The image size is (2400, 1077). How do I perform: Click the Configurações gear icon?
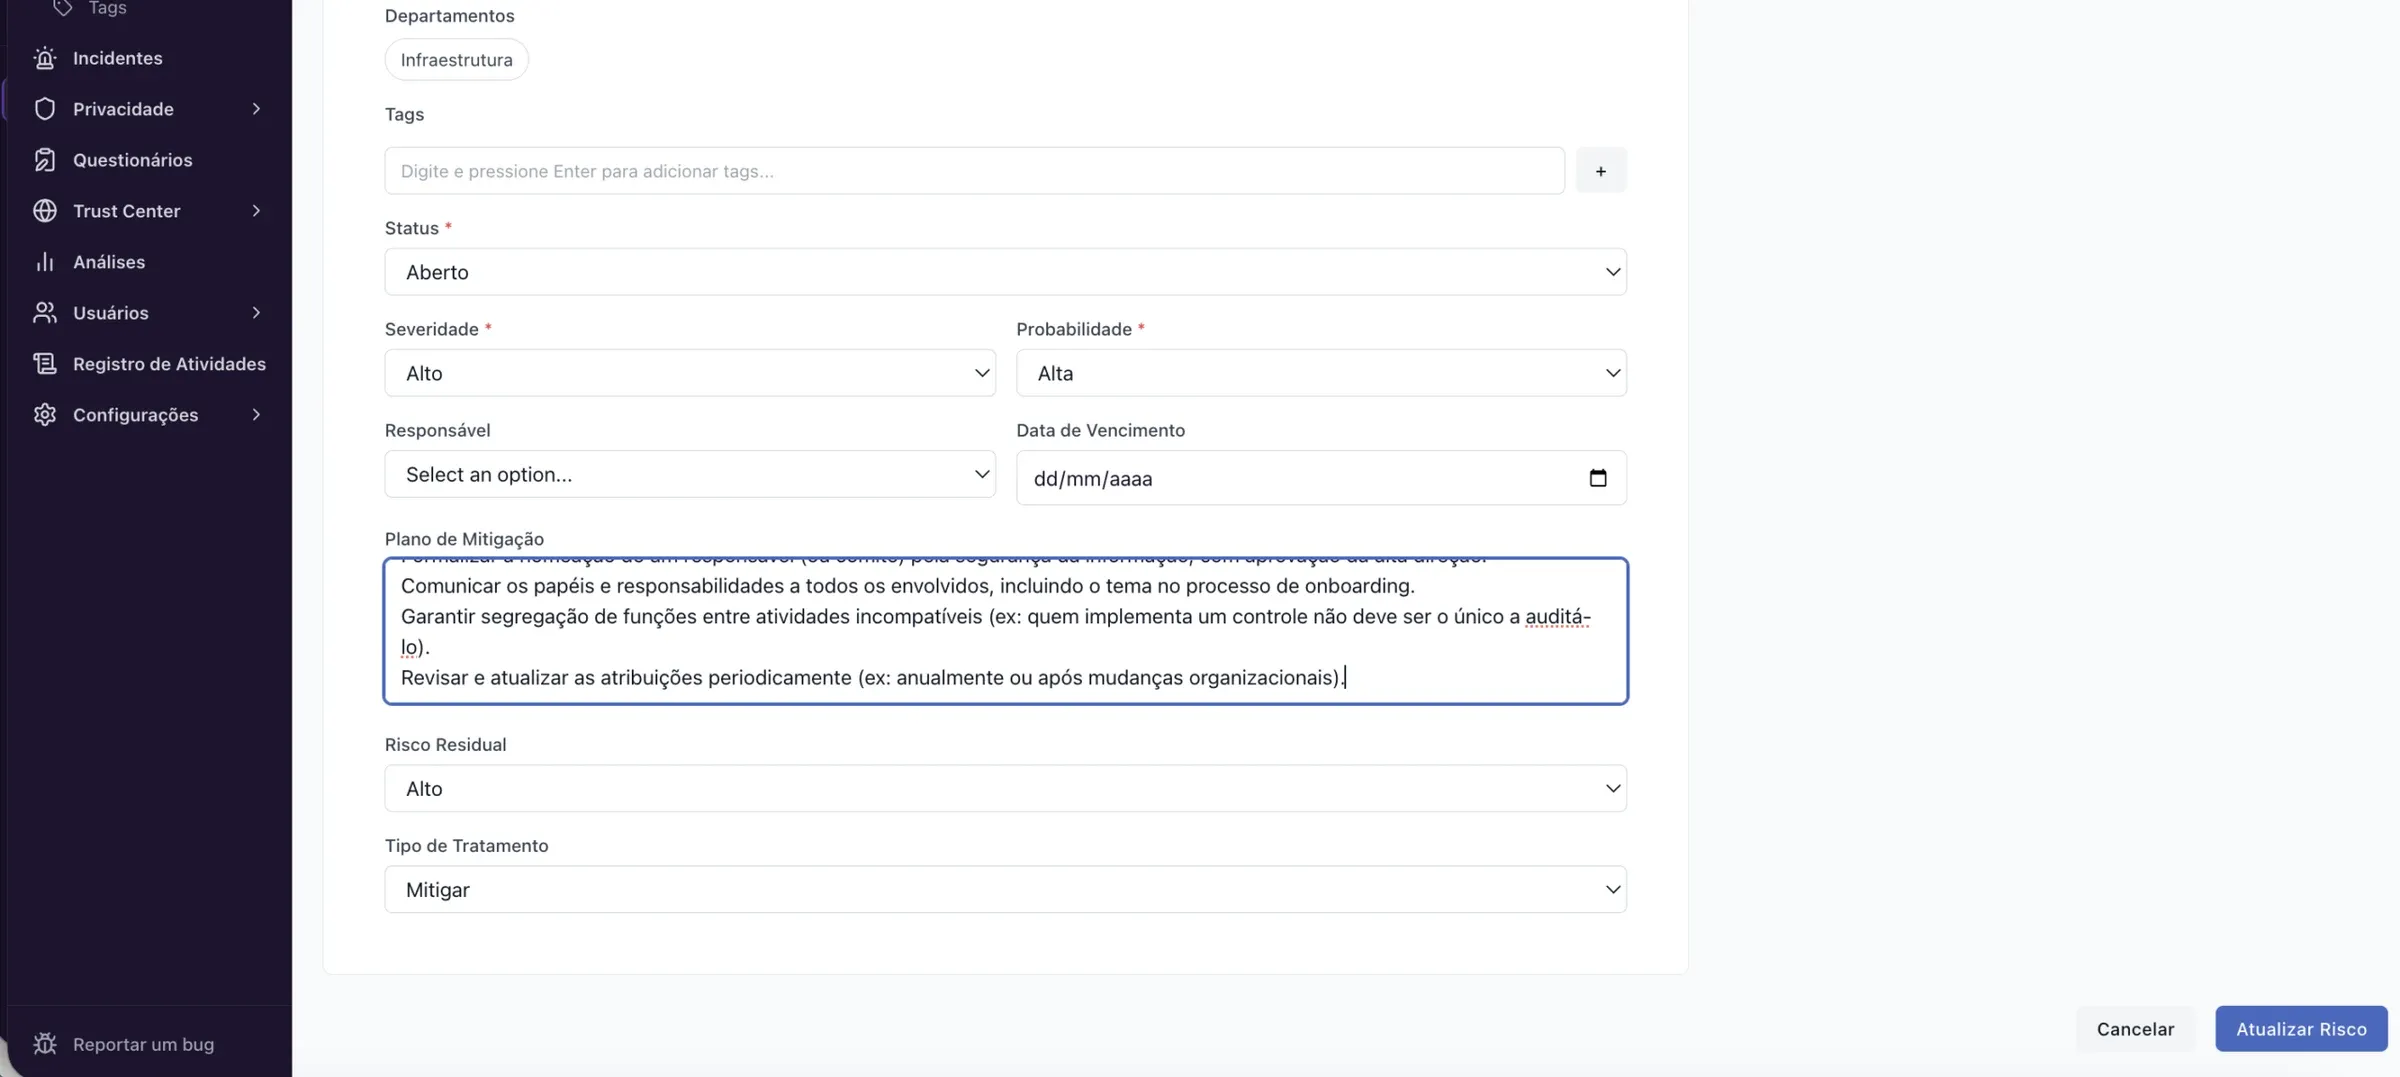pyautogui.click(x=44, y=415)
